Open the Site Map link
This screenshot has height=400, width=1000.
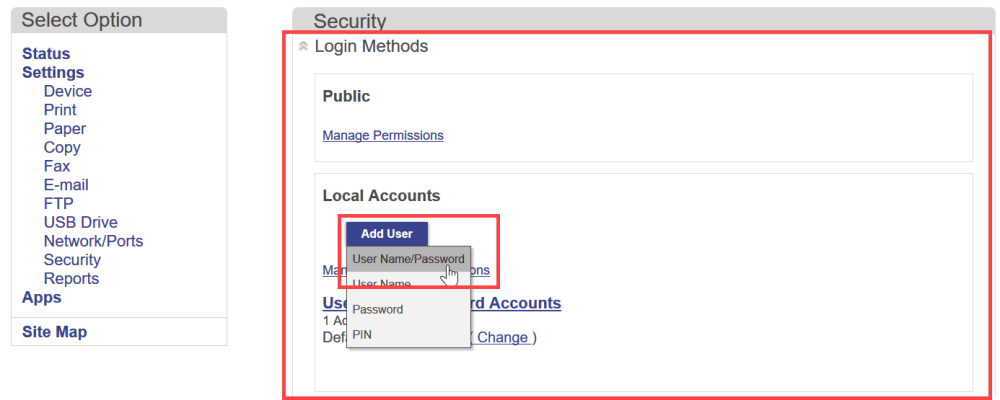pyautogui.click(x=54, y=332)
